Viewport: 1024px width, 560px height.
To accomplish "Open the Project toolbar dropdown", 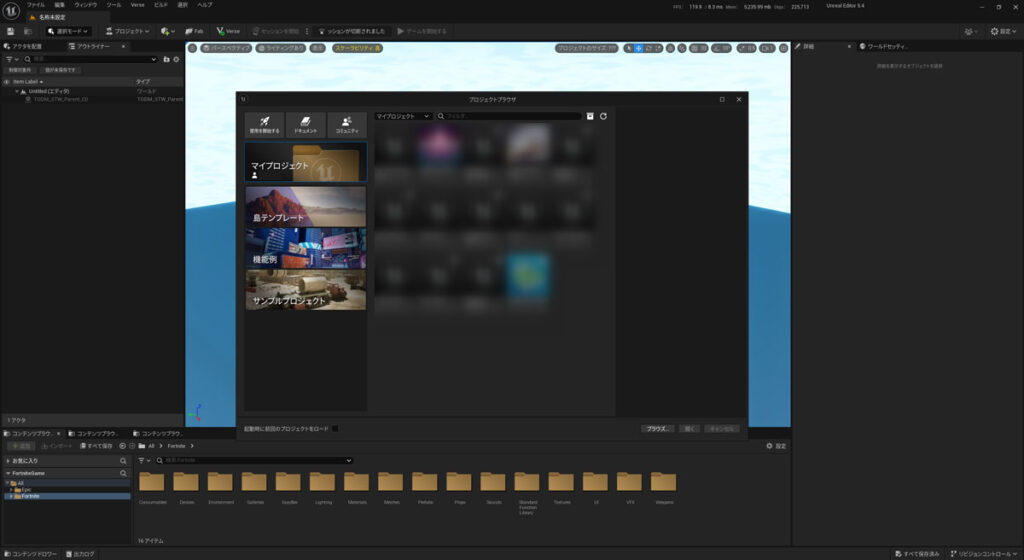I will [127, 31].
